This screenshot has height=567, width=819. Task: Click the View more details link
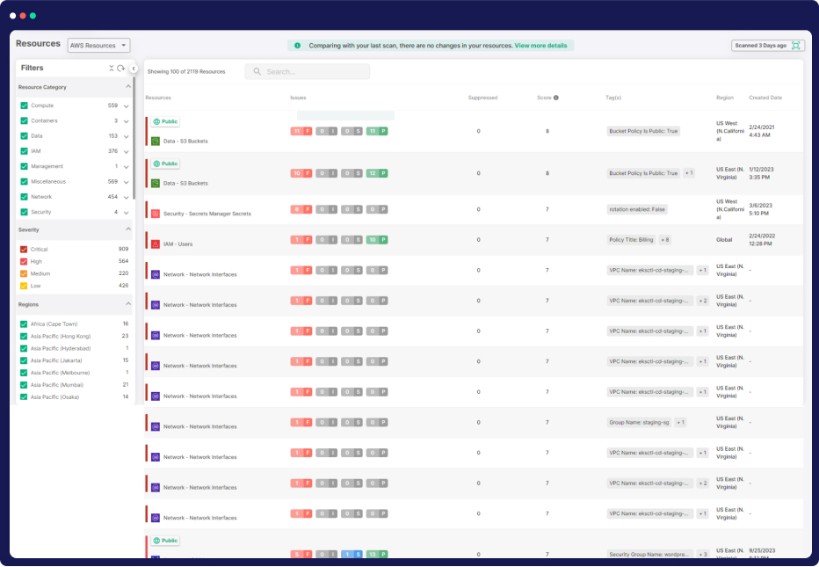[x=540, y=45]
